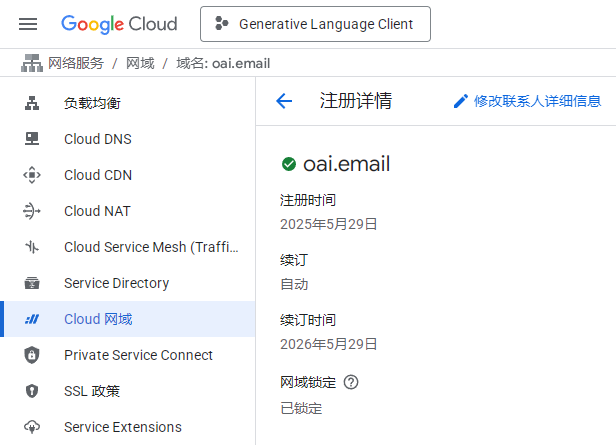The width and height of the screenshot is (616, 445).
Task: Click the green verified checkmark beside oai.email
Action: [x=289, y=164]
